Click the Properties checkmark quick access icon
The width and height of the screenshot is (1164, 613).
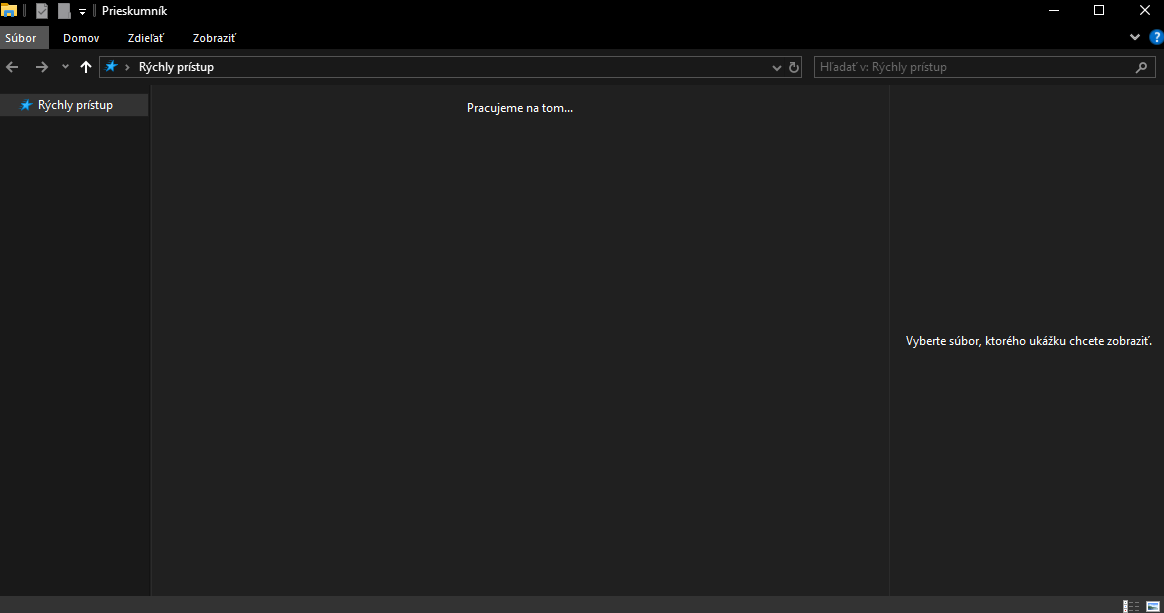click(42, 11)
